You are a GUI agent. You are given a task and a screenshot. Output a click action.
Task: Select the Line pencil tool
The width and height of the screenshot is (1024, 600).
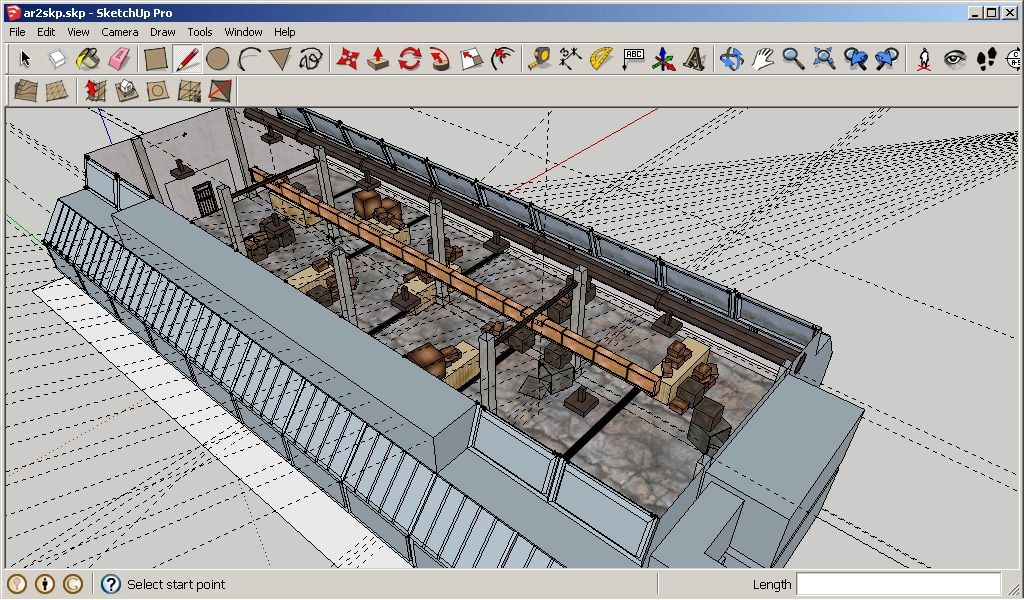point(187,59)
